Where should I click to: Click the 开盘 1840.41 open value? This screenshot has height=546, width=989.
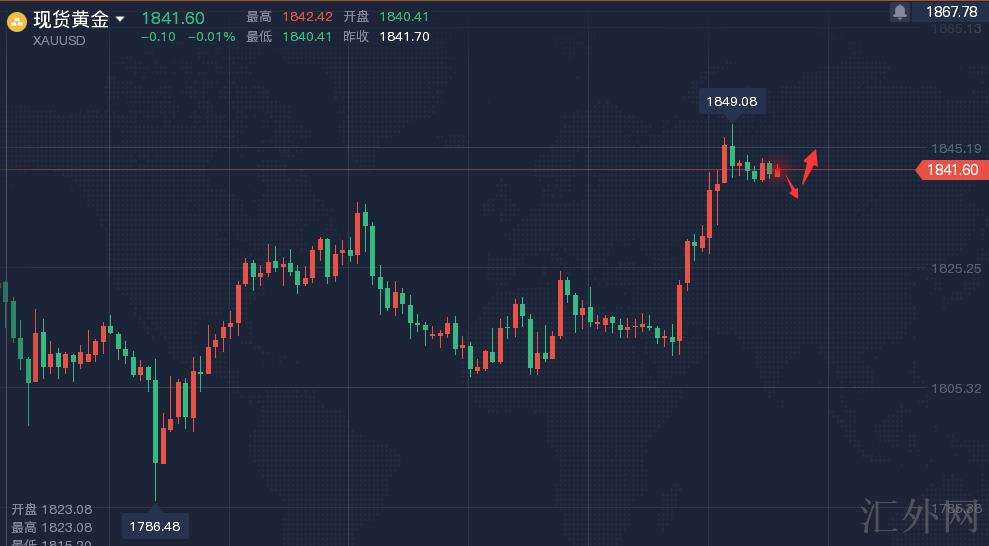tap(403, 17)
